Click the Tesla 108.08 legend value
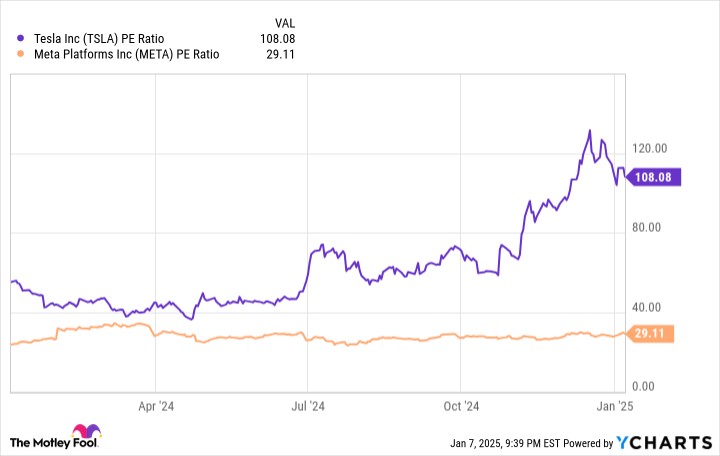This screenshot has height=456, width=720. (277, 39)
